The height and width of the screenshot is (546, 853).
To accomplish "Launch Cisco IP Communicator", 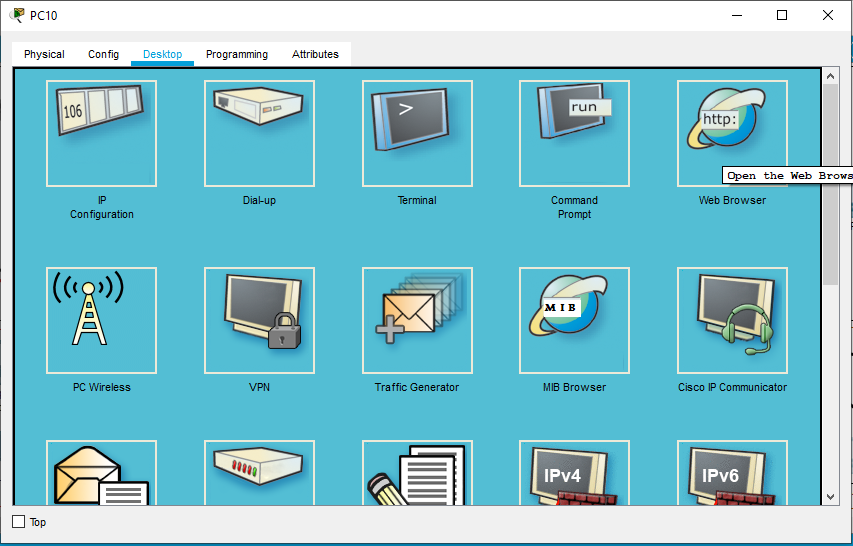I will (732, 320).
